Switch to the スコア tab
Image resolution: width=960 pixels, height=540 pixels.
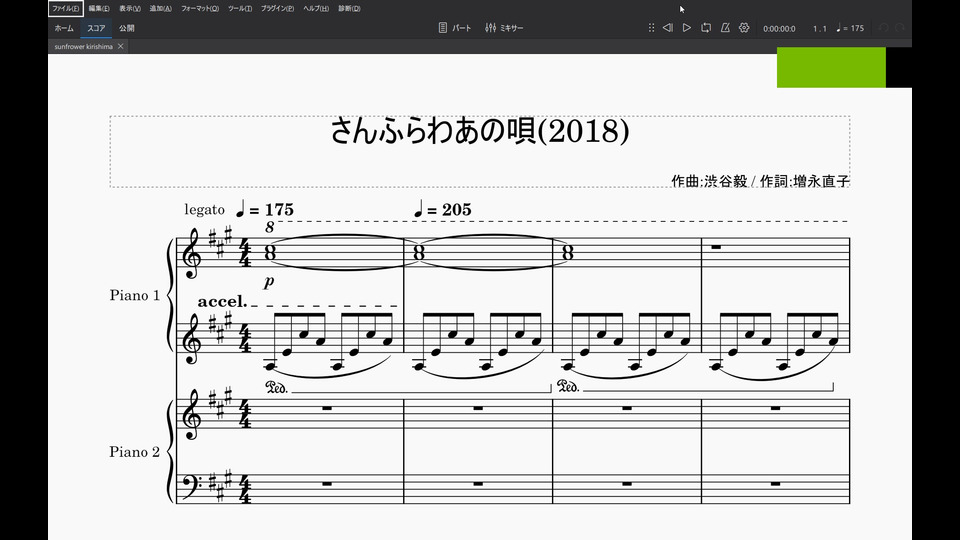(x=96, y=28)
